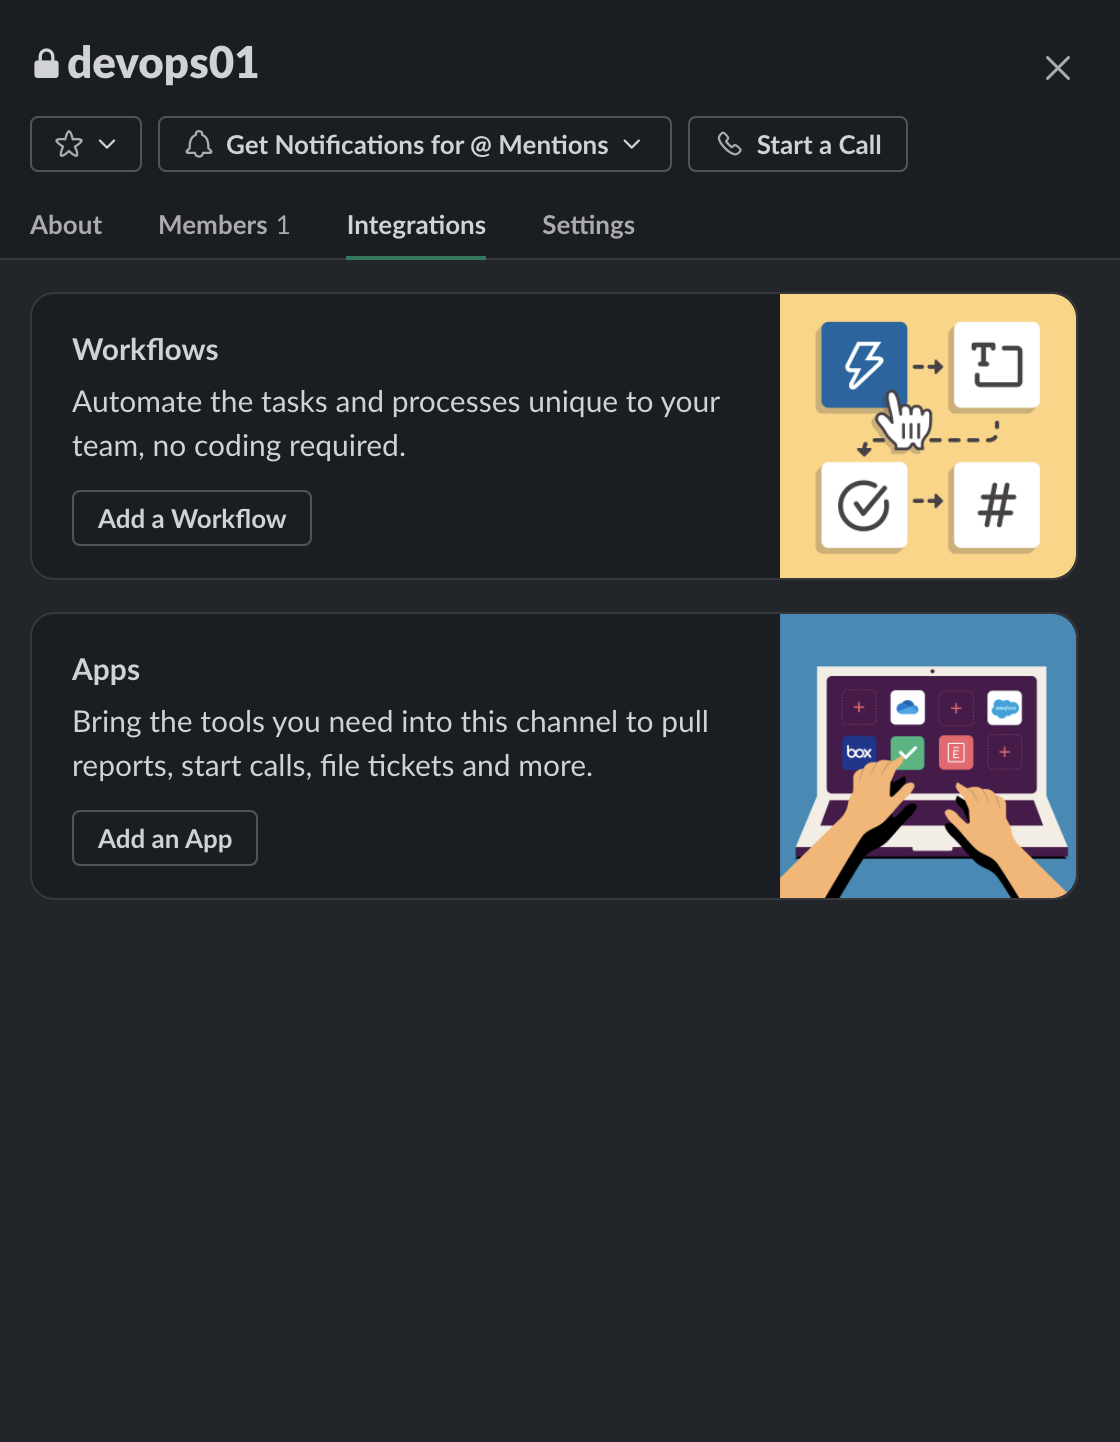Click the phone icon next to Start a Call

(x=729, y=144)
